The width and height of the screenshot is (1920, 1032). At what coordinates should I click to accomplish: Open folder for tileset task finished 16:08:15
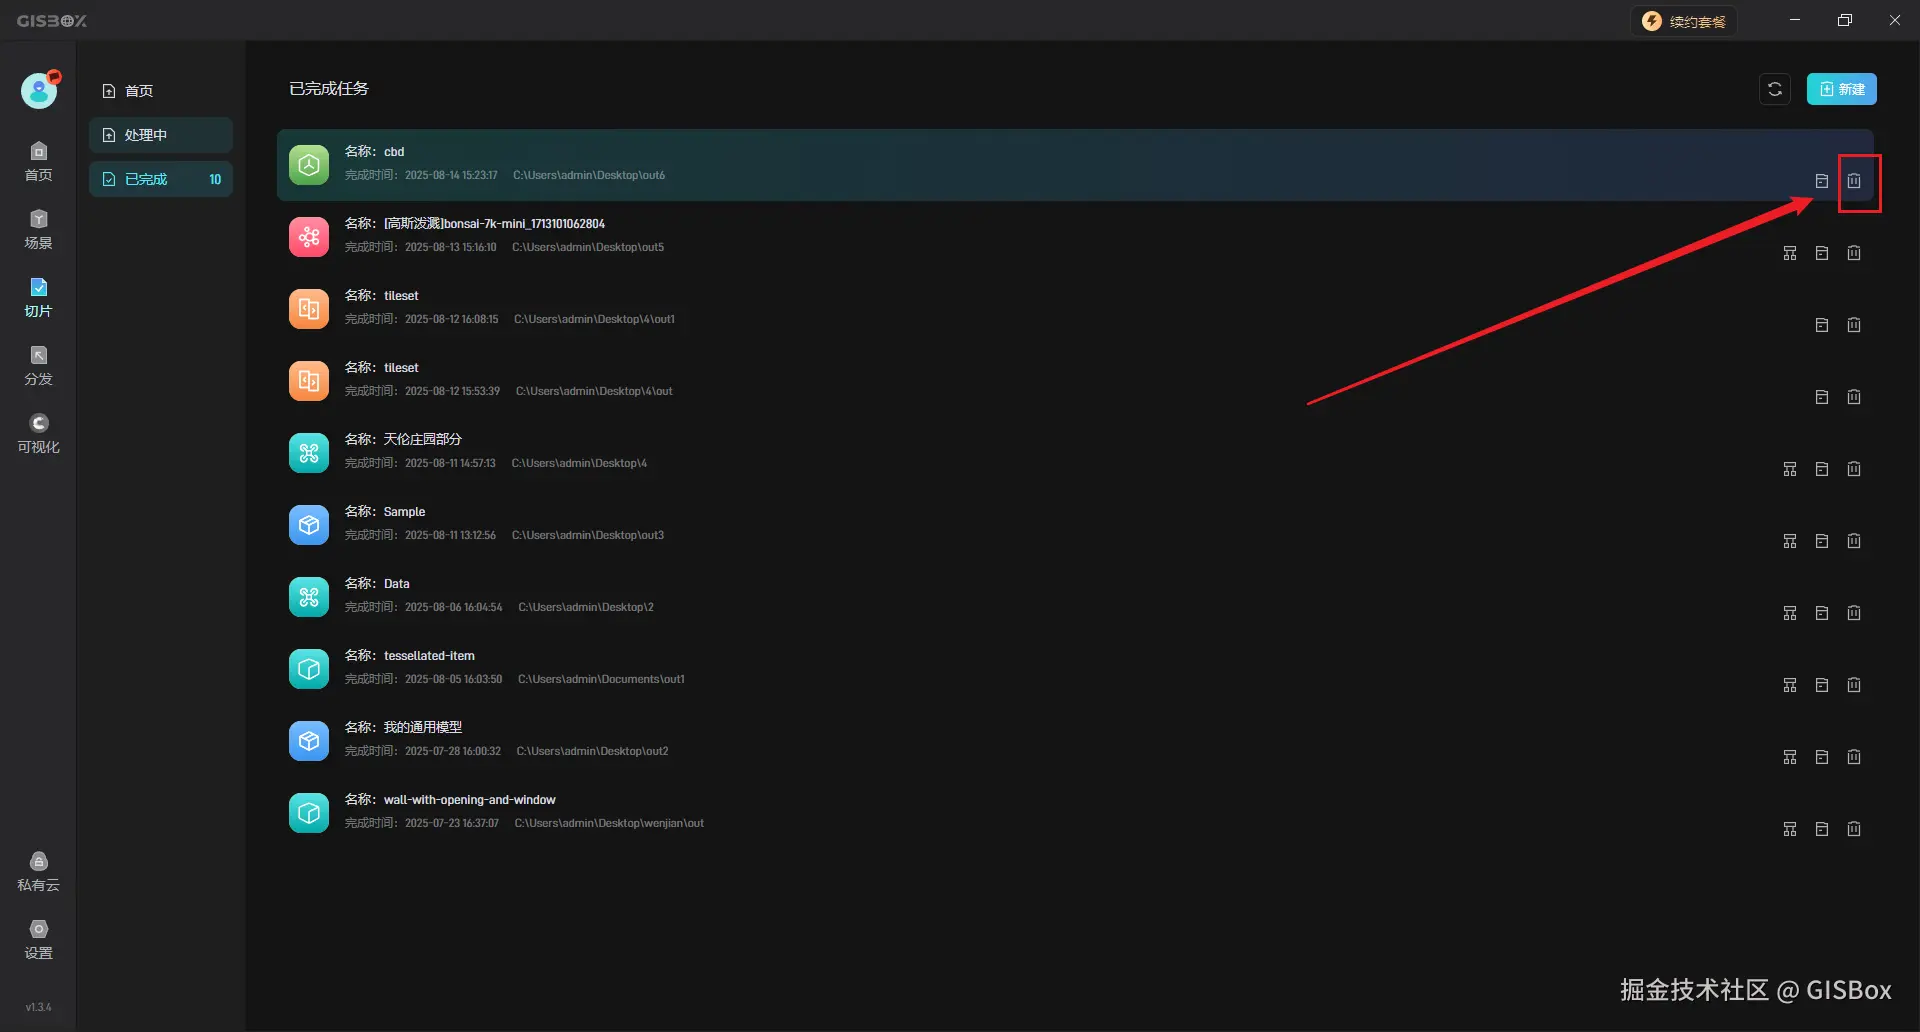1822,325
